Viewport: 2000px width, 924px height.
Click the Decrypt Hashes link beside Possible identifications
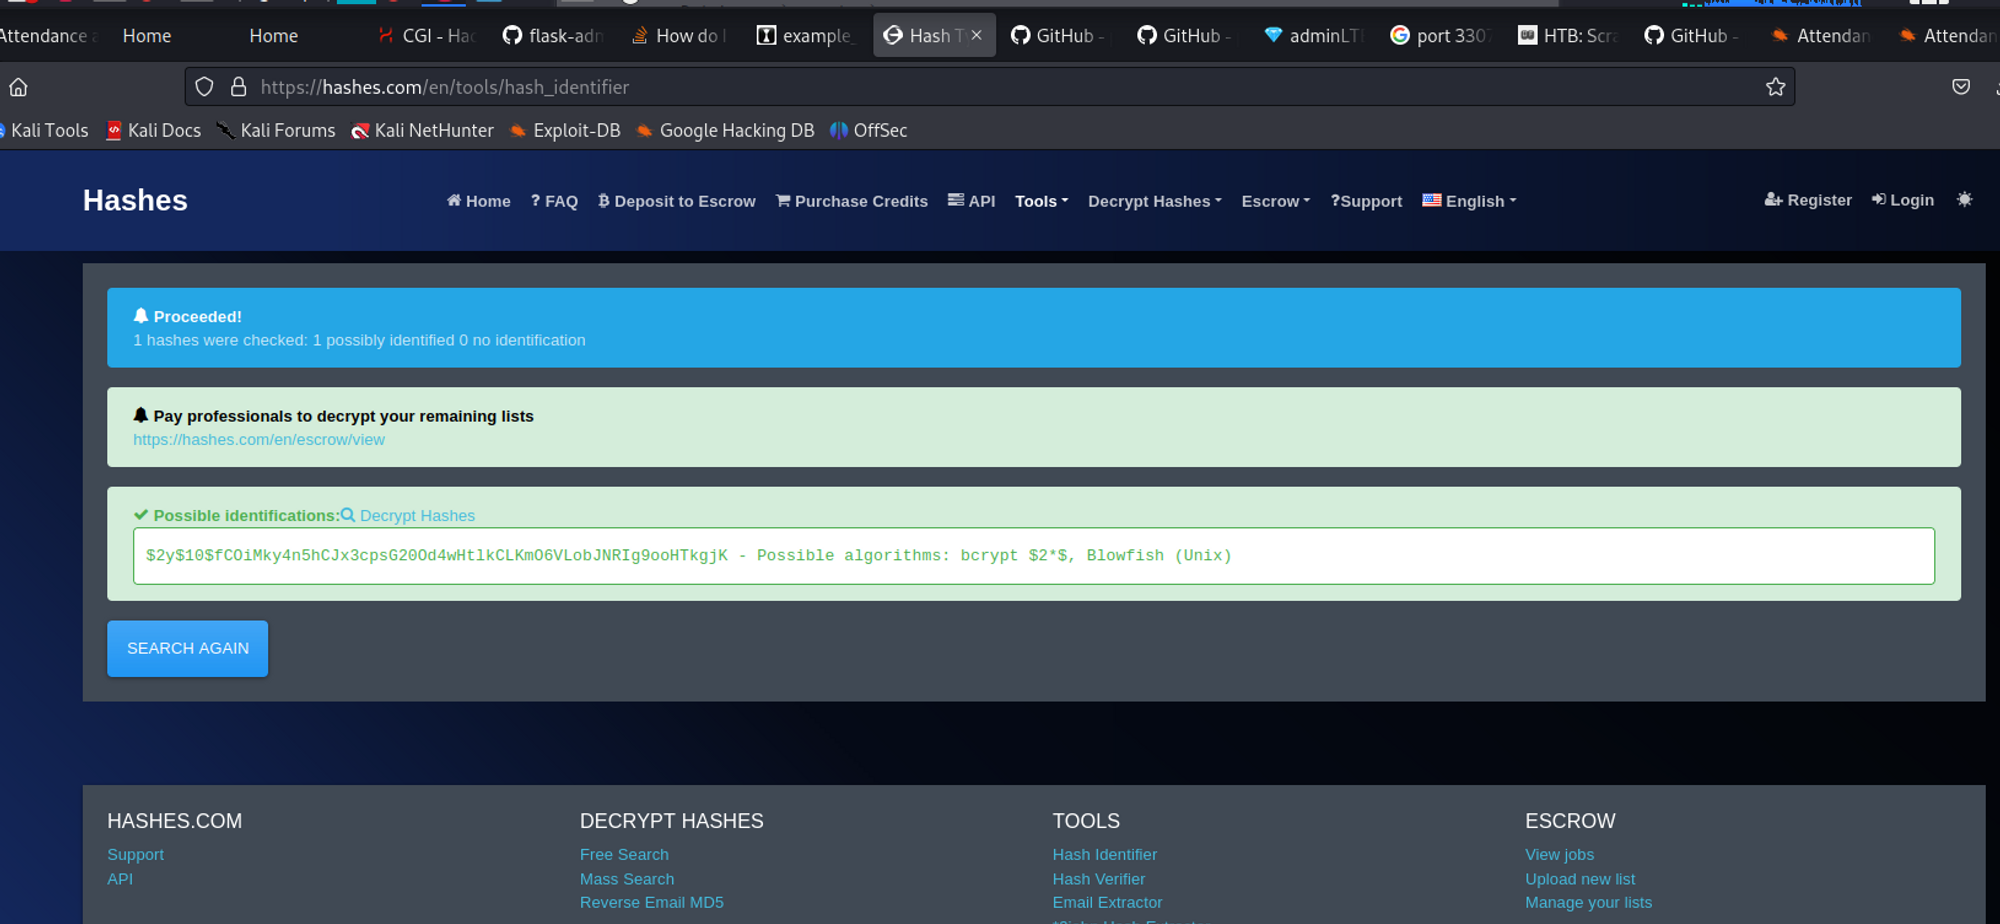point(408,515)
